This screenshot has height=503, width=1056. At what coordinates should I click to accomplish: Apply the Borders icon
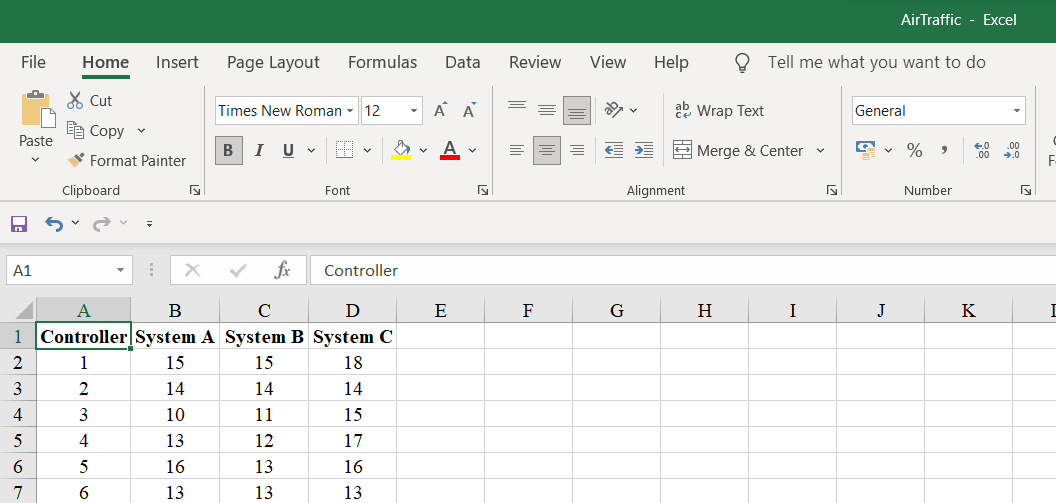tap(344, 150)
